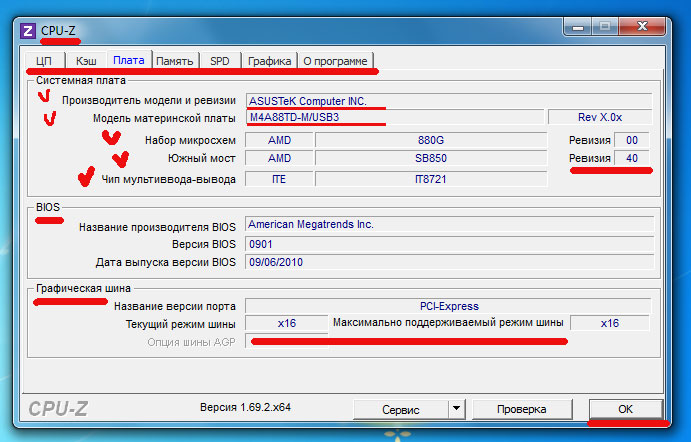Click the 880G chipset value
Screen dimensions: 691x442
(431, 140)
